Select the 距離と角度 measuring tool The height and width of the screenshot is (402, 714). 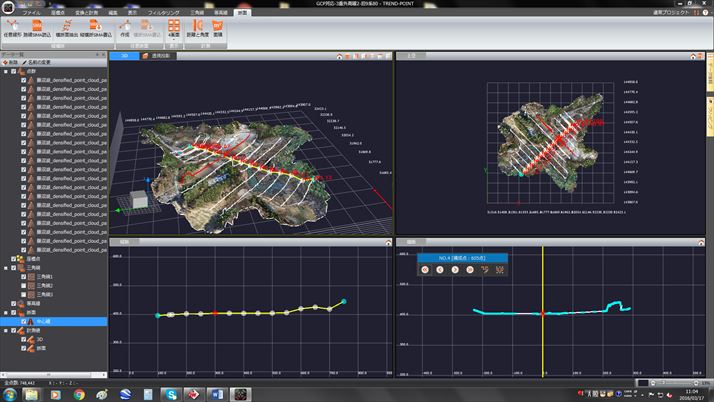point(197,28)
